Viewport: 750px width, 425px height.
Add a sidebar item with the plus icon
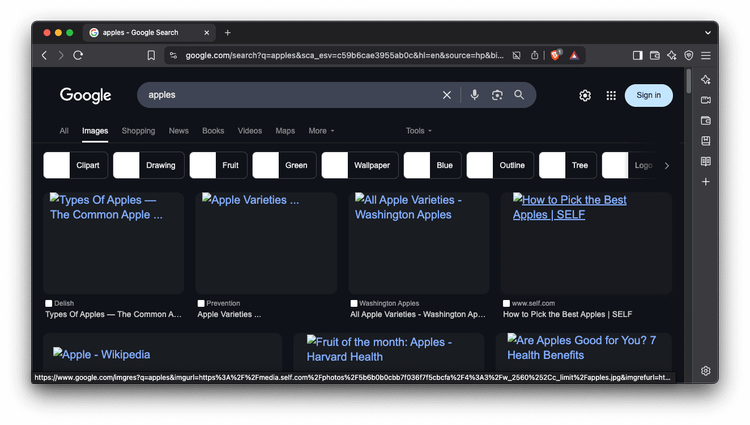[706, 182]
